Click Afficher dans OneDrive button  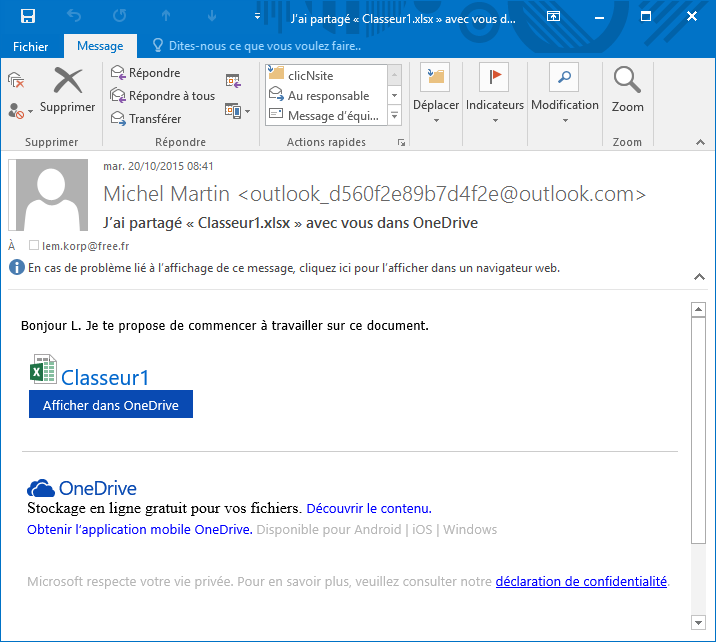[110, 405]
